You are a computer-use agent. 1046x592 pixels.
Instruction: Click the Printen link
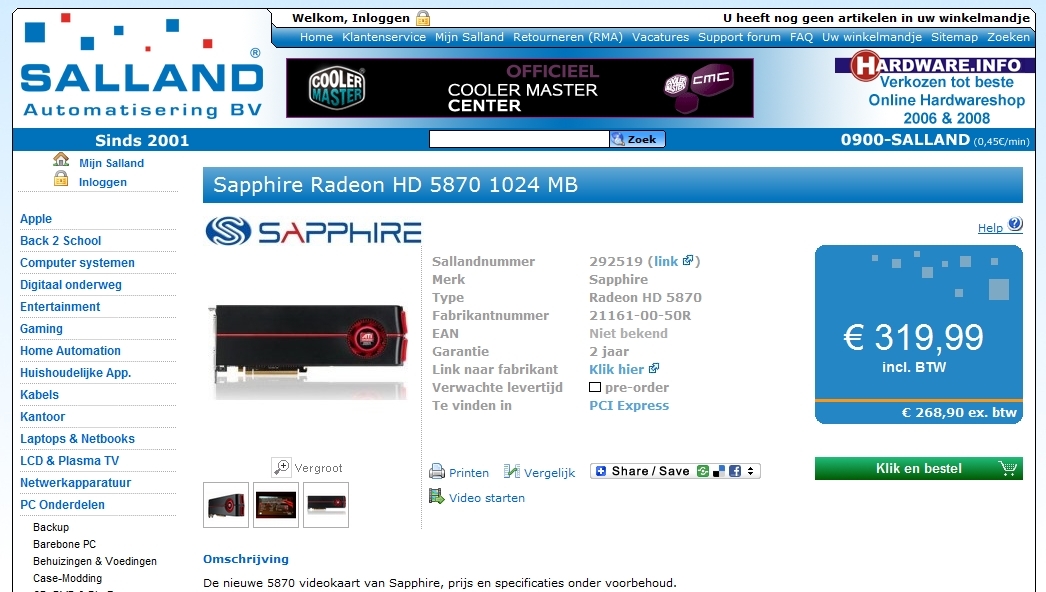click(x=468, y=473)
